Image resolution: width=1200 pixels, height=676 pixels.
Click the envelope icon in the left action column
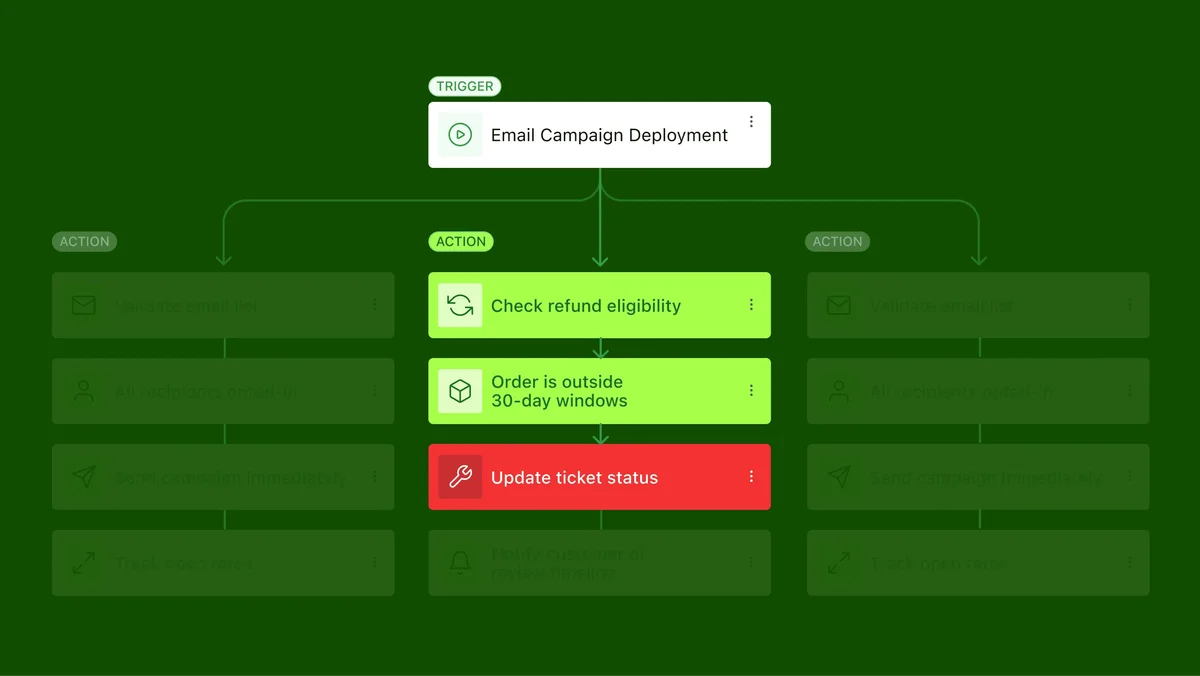tap(84, 305)
